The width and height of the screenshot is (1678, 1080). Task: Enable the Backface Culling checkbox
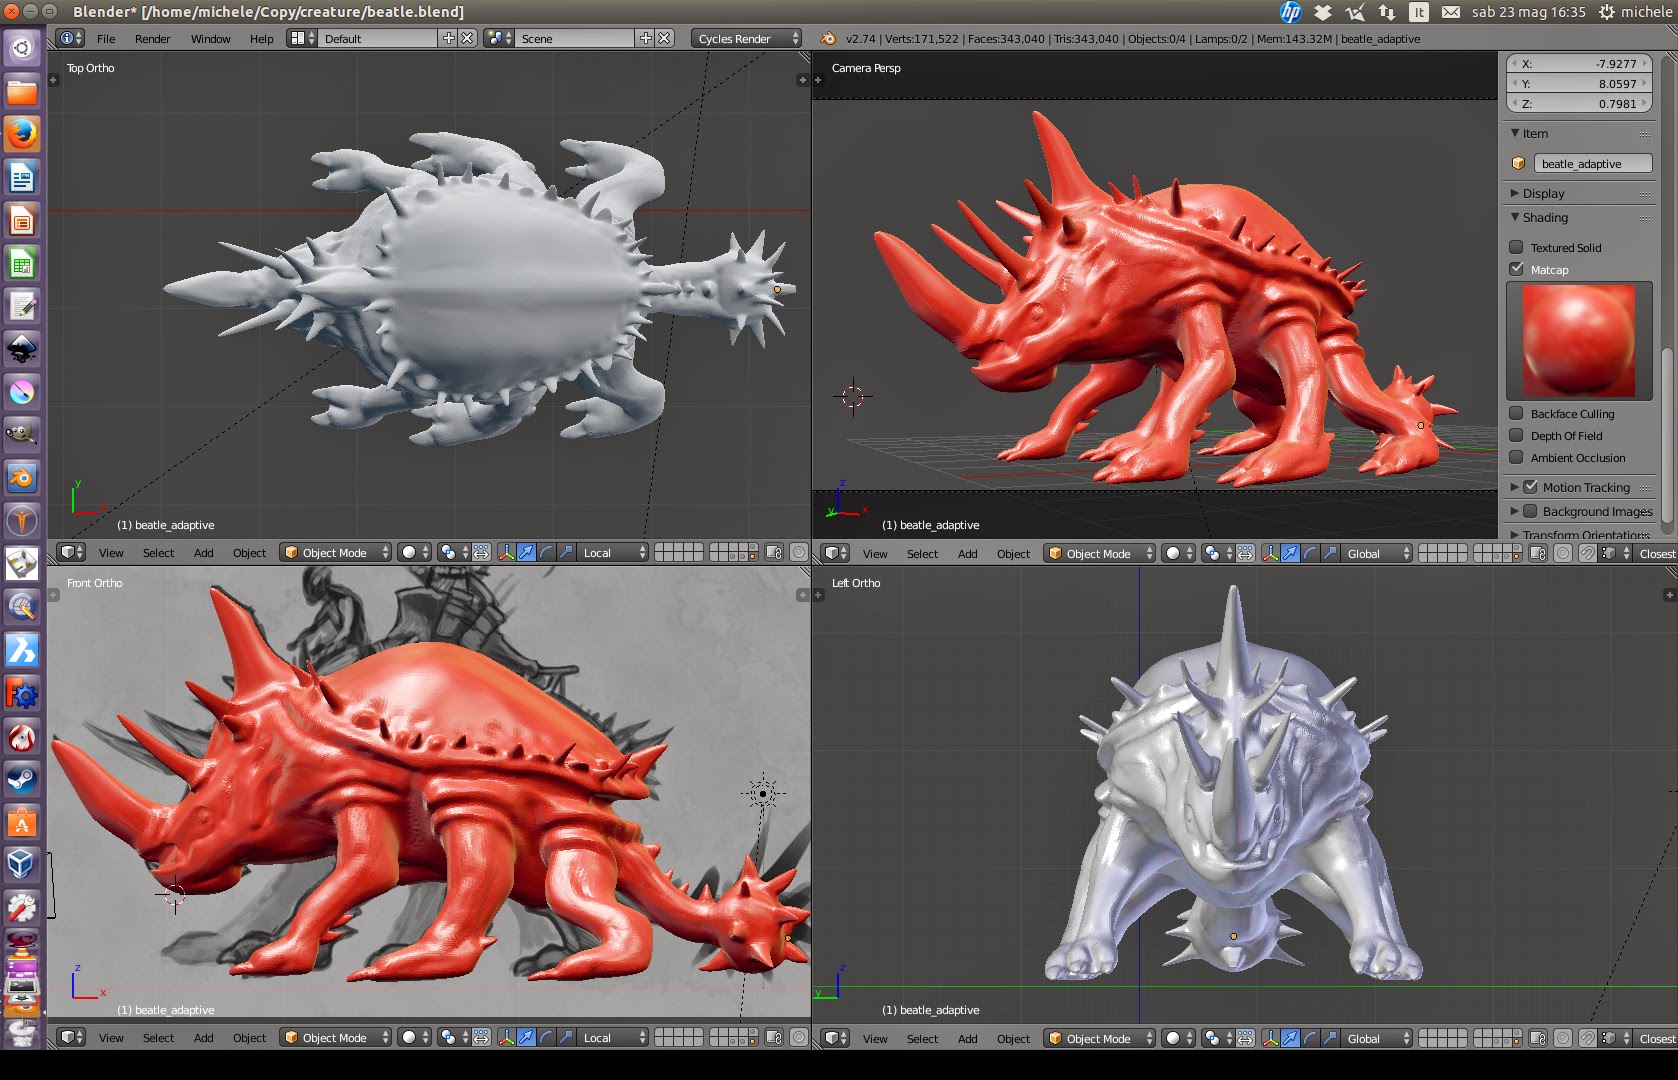[1516, 413]
